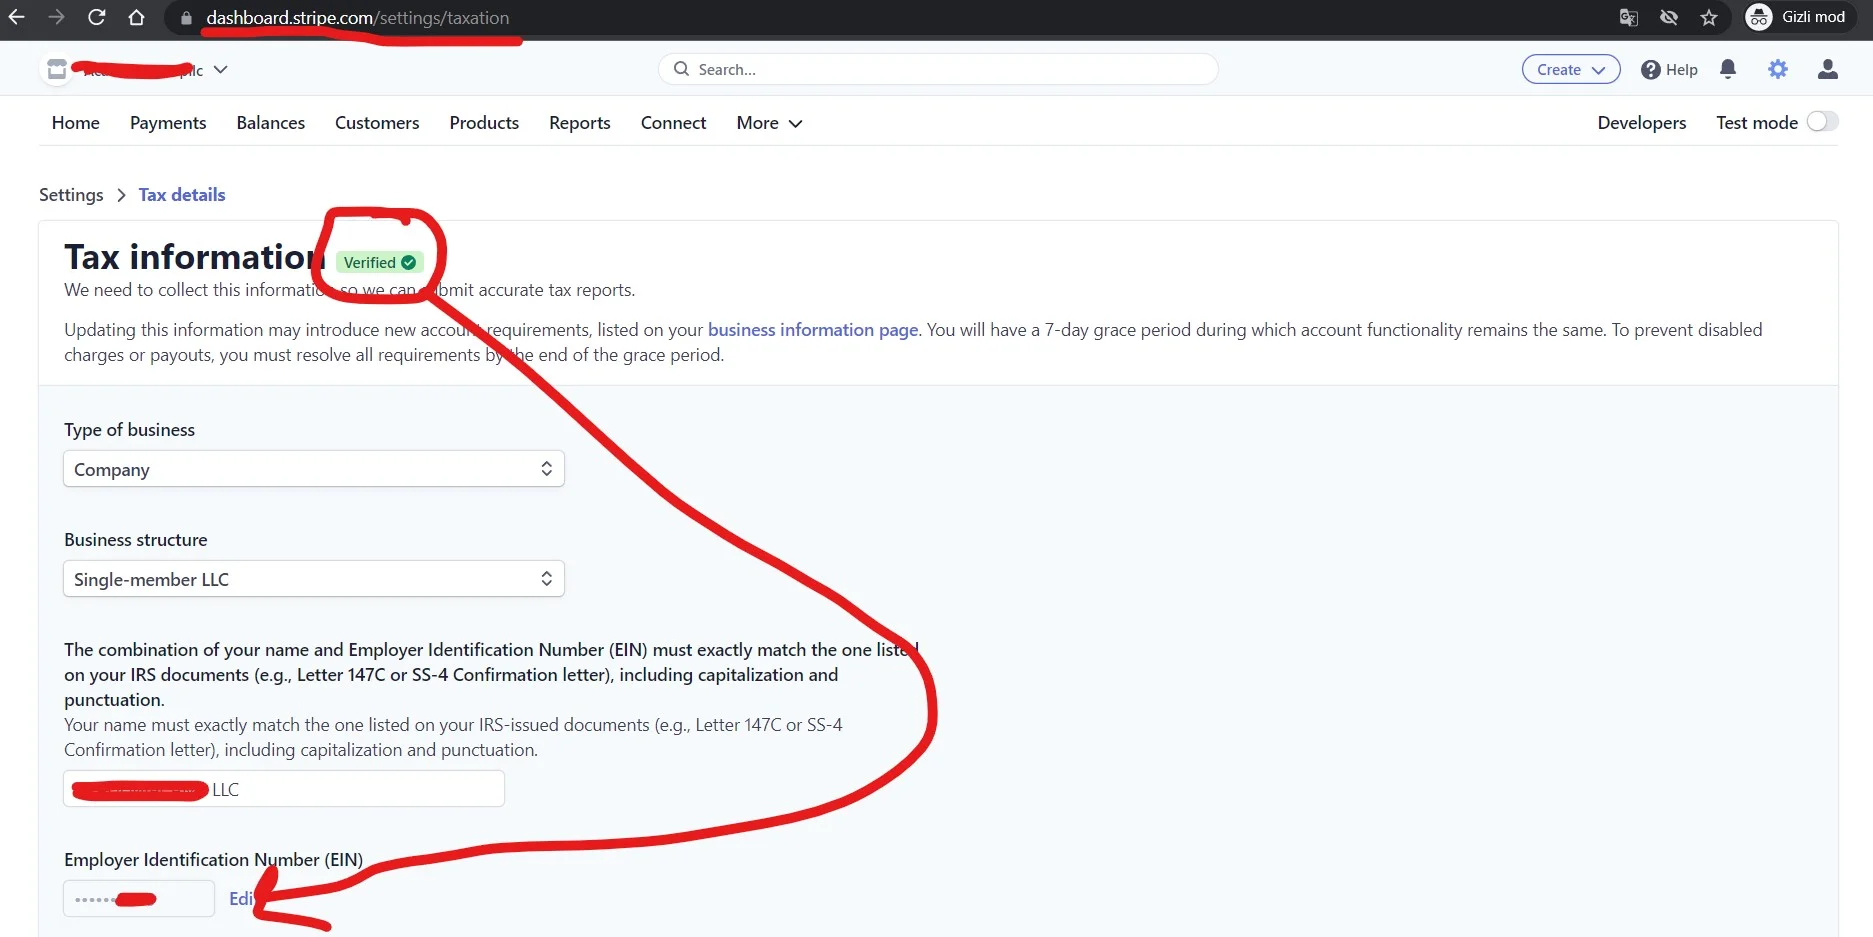Go to browser home icon
The image size is (1873, 937).
point(137,17)
